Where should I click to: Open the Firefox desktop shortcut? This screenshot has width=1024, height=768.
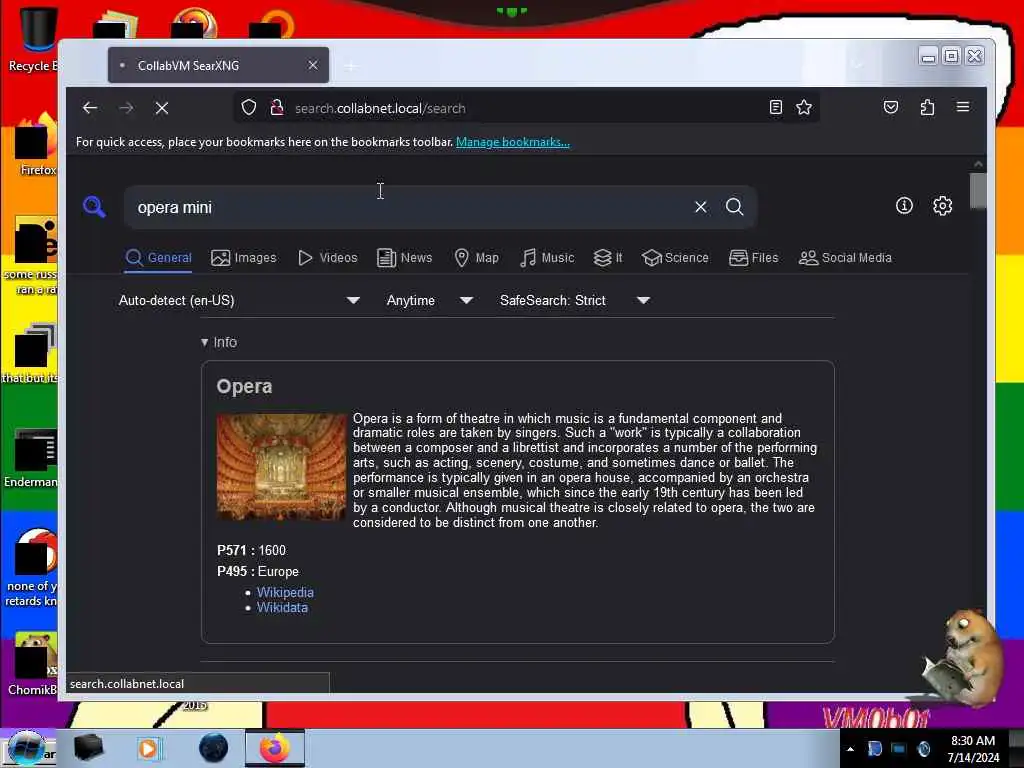point(34,145)
